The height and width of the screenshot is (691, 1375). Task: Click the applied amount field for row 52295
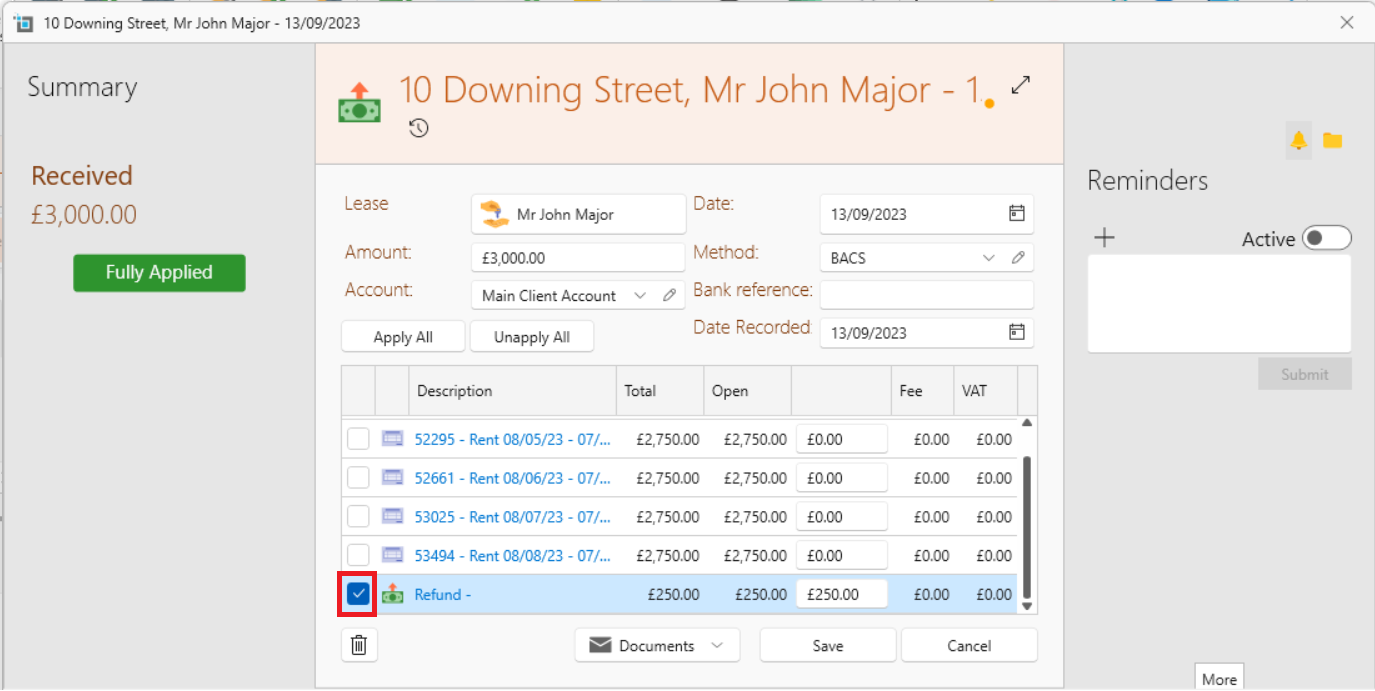pyautogui.click(x=842, y=439)
